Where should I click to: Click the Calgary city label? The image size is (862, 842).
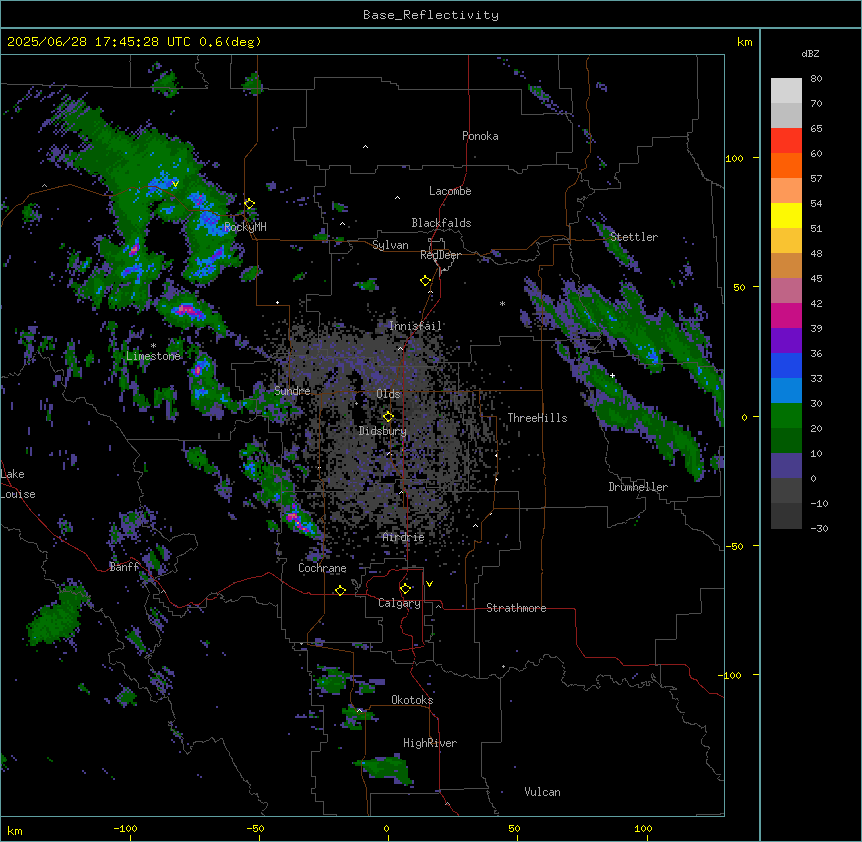tap(400, 603)
